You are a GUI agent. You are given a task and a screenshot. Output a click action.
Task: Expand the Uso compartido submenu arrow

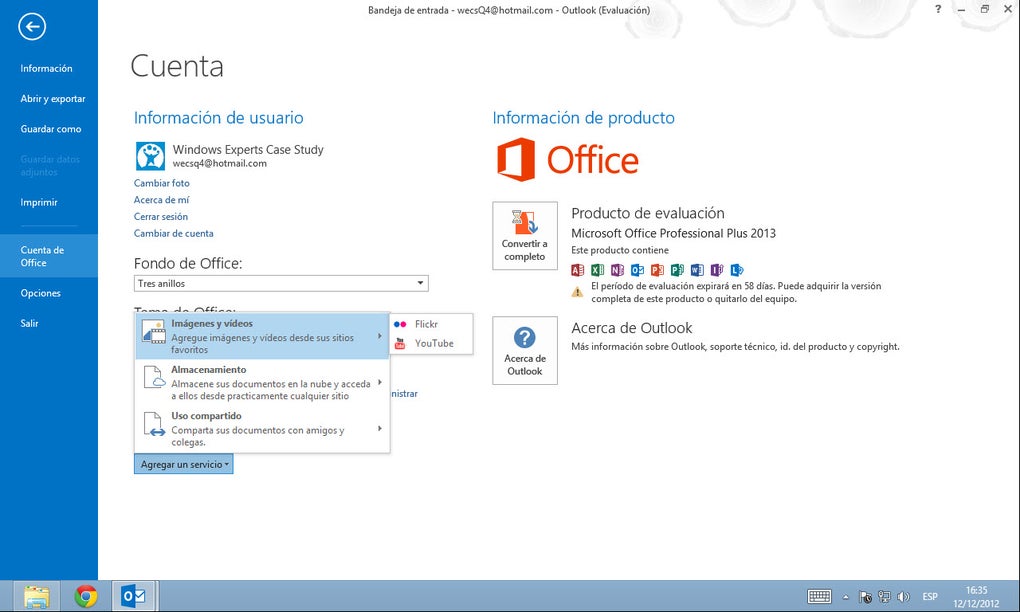(379, 429)
